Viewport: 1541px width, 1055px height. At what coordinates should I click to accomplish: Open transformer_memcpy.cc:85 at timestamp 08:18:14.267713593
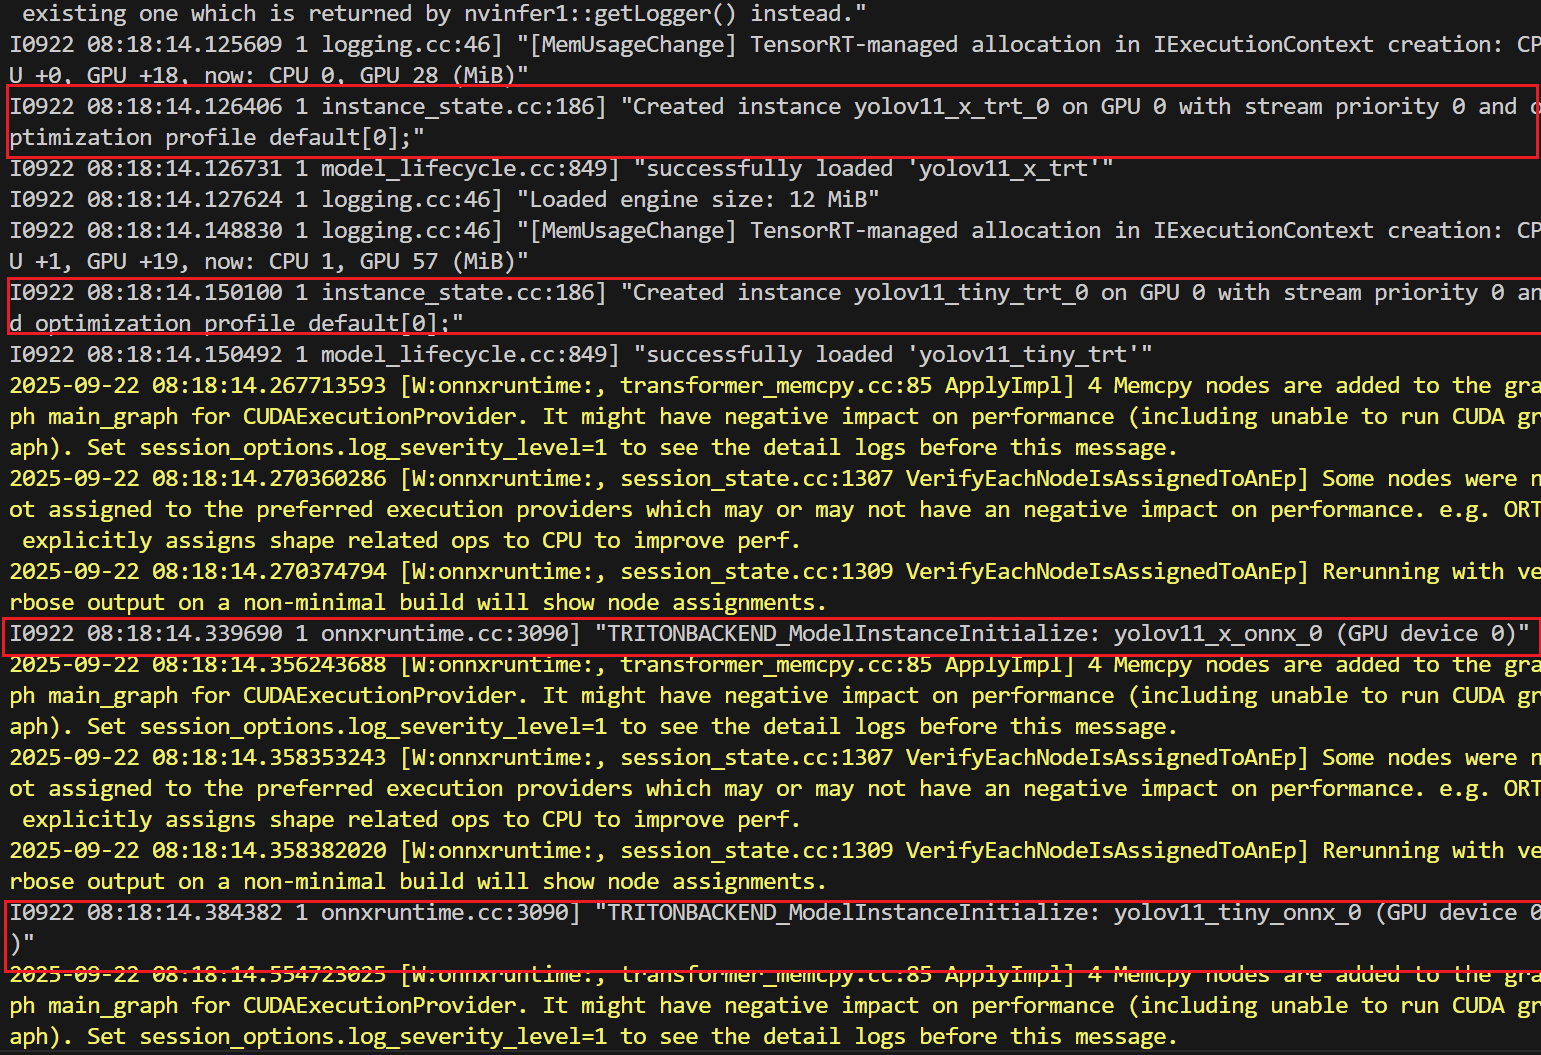[x=775, y=386]
